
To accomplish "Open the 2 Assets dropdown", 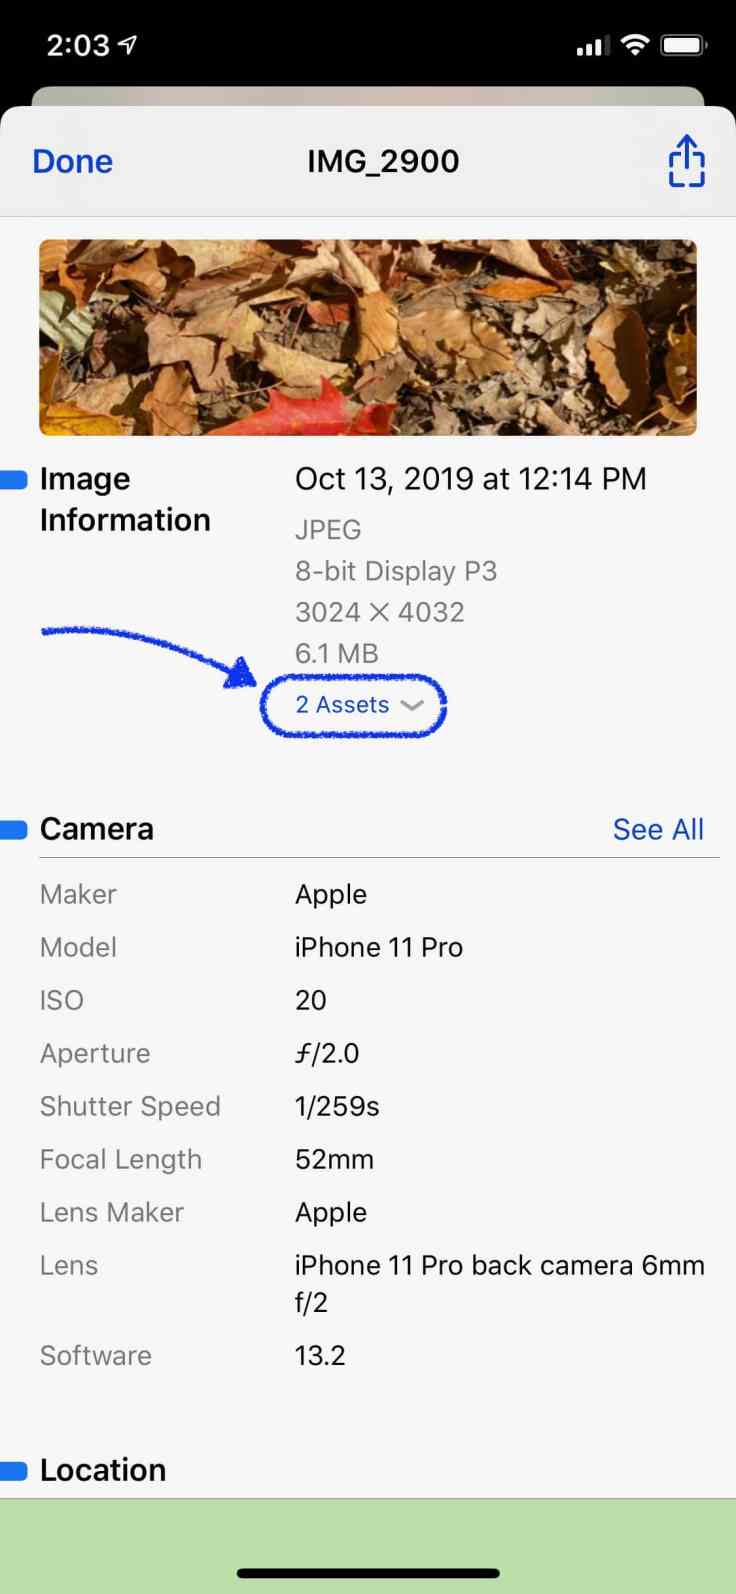I will pyautogui.click(x=352, y=705).
